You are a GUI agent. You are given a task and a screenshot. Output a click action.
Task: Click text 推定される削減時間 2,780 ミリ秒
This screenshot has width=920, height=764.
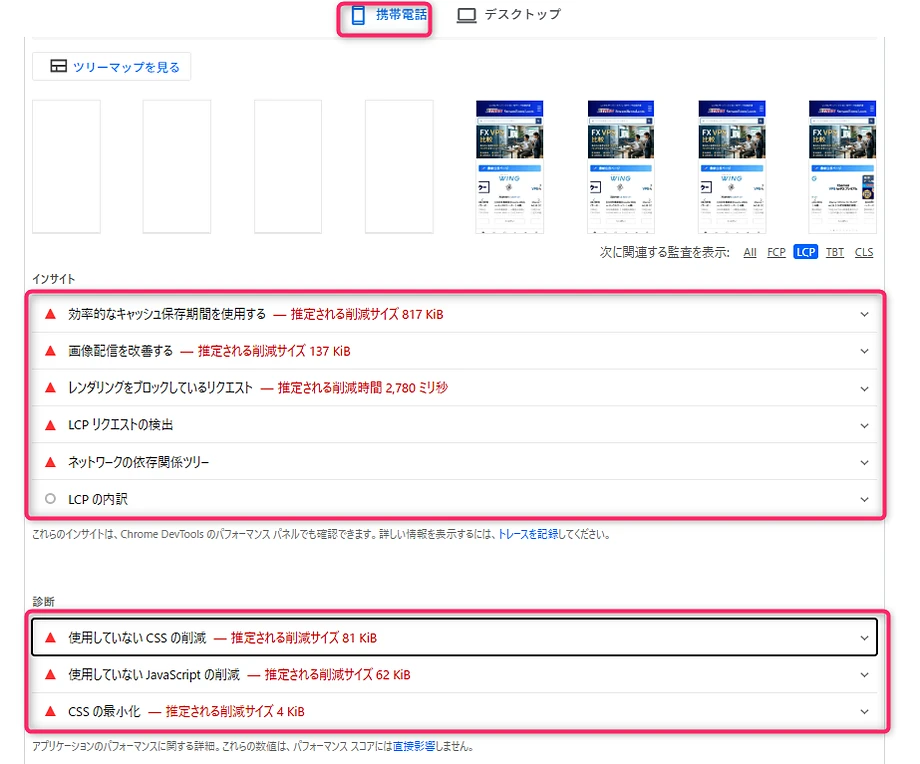[363, 388]
